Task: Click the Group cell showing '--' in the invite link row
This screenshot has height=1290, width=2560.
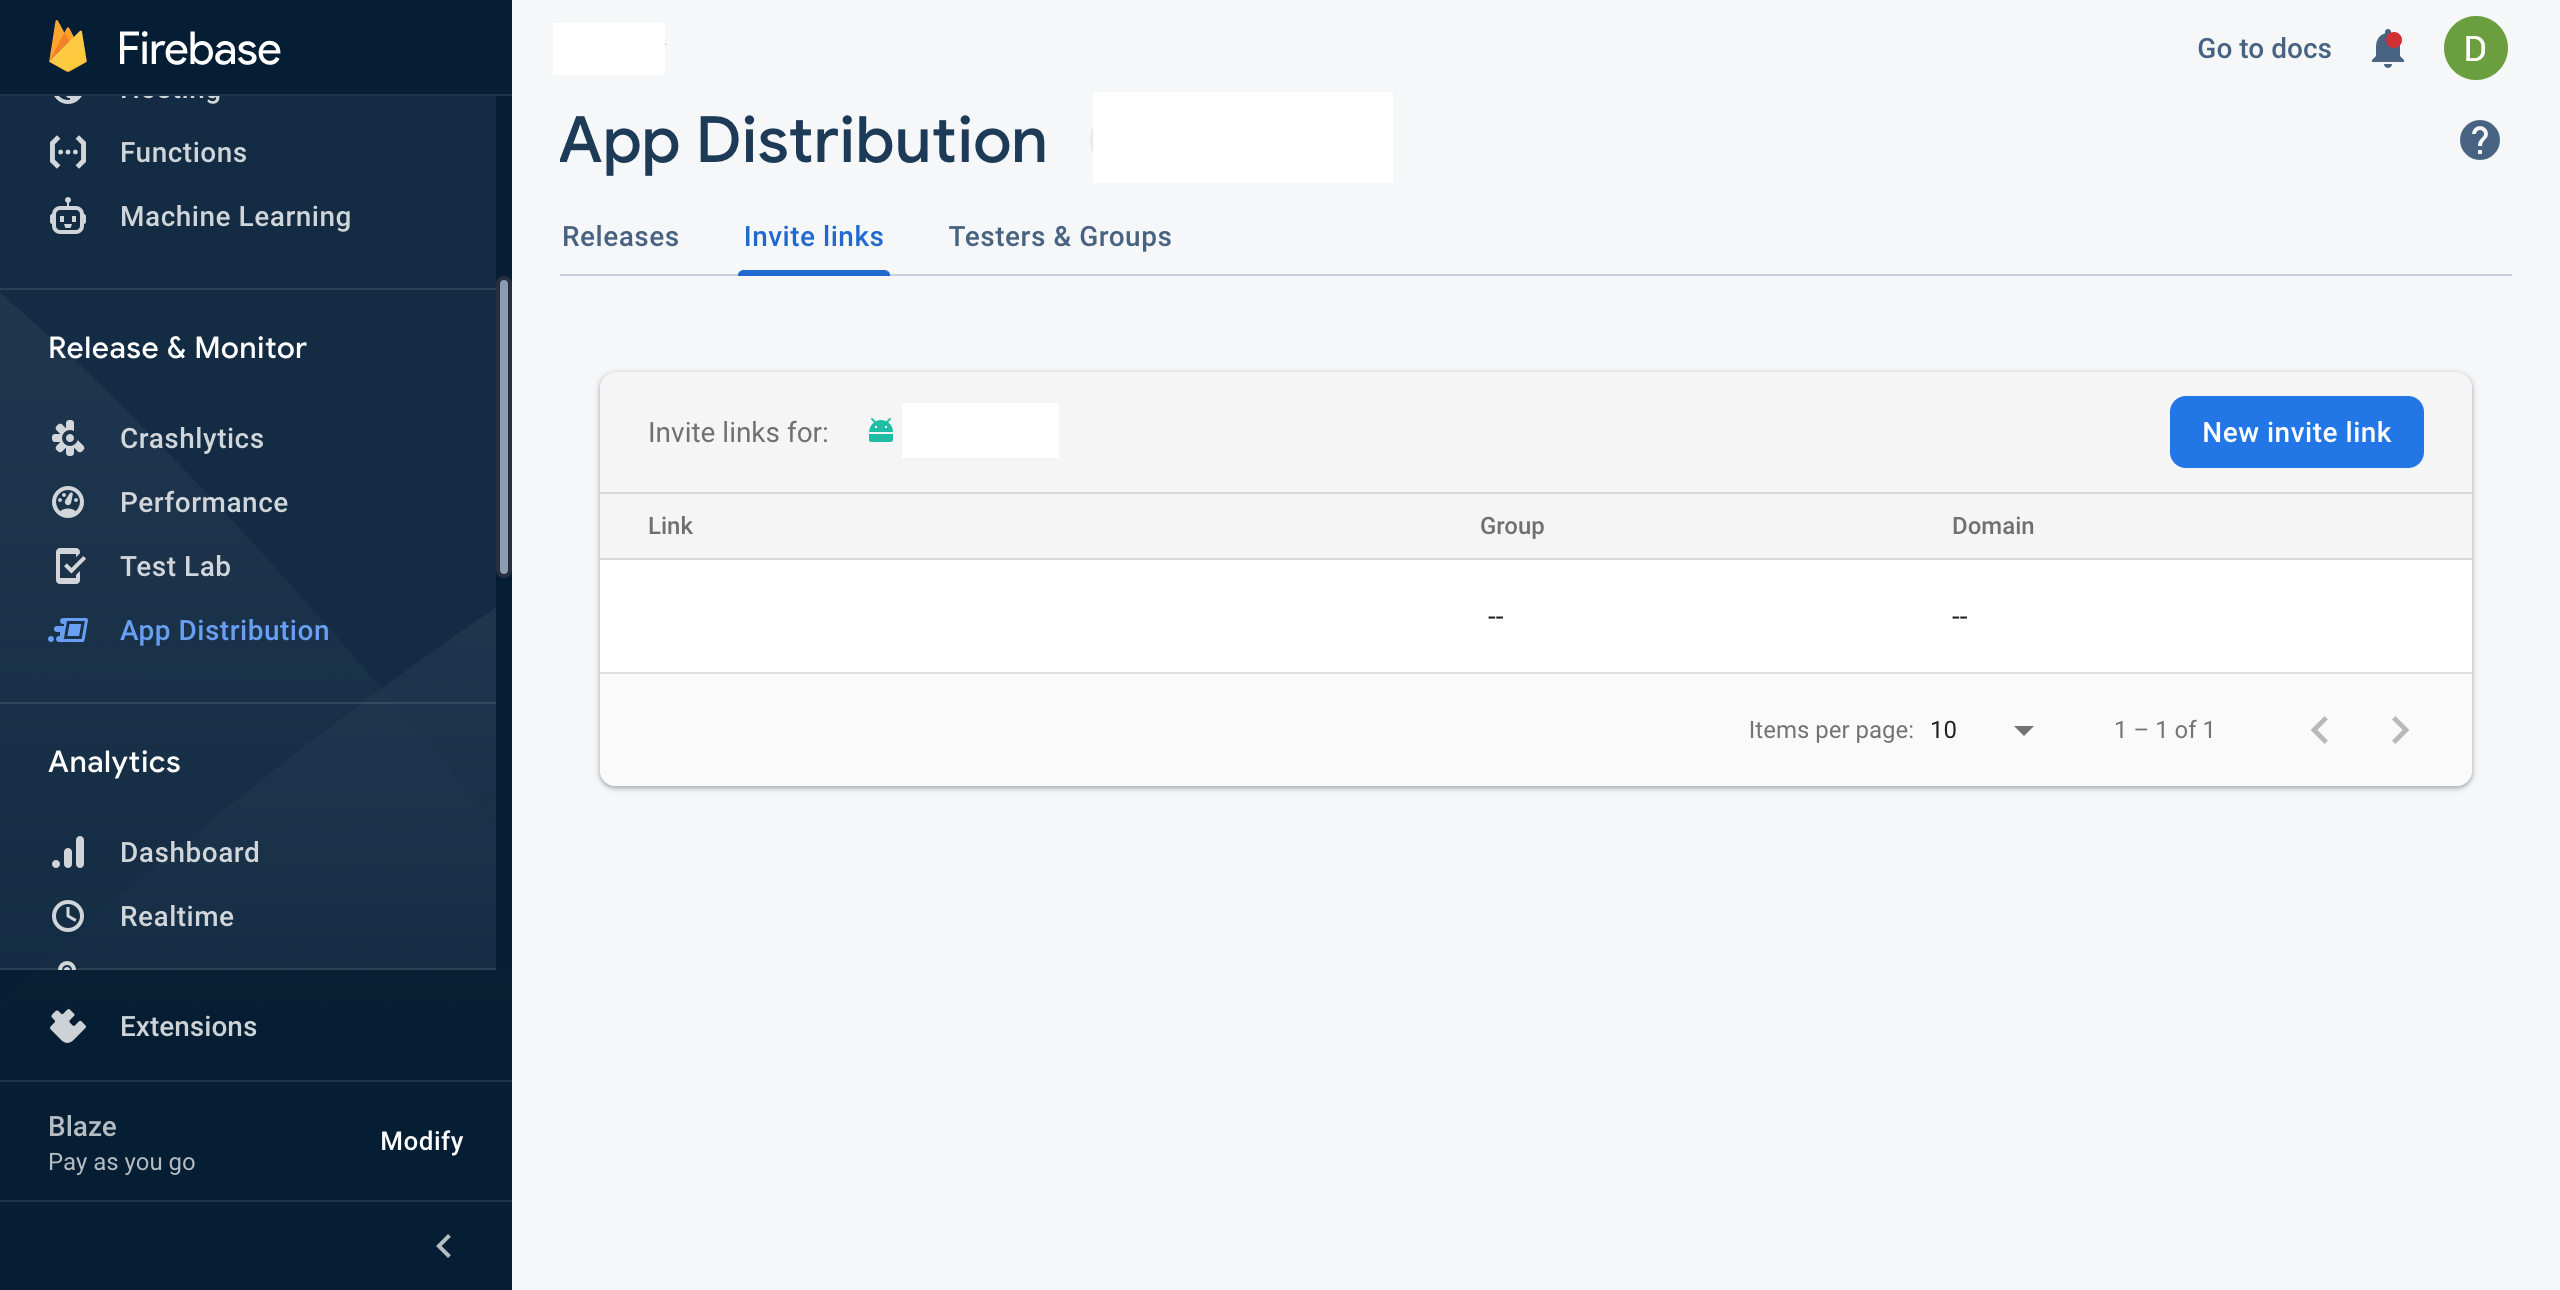Action: click(1496, 617)
